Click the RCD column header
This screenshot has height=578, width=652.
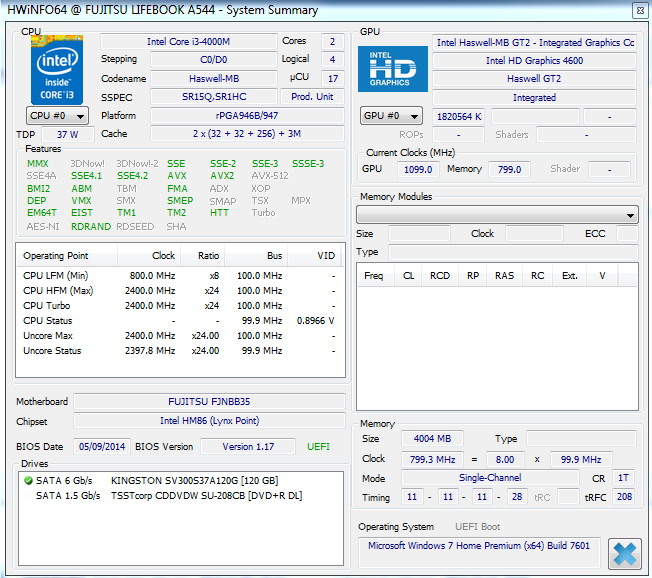click(440, 276)
